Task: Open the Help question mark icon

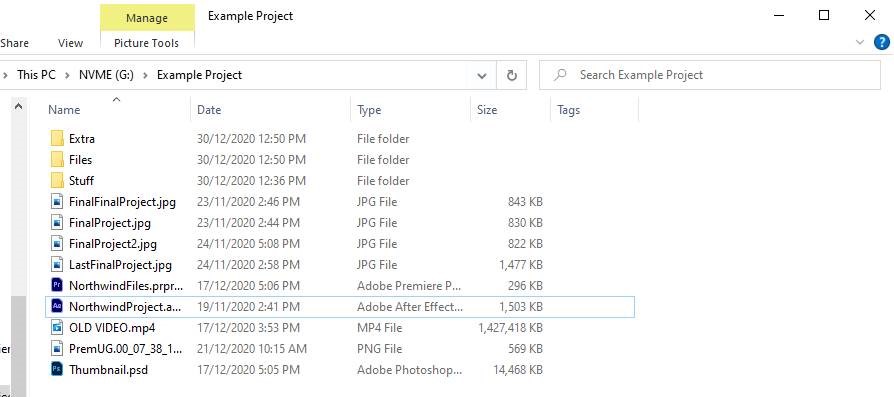Action: (881, 42)
